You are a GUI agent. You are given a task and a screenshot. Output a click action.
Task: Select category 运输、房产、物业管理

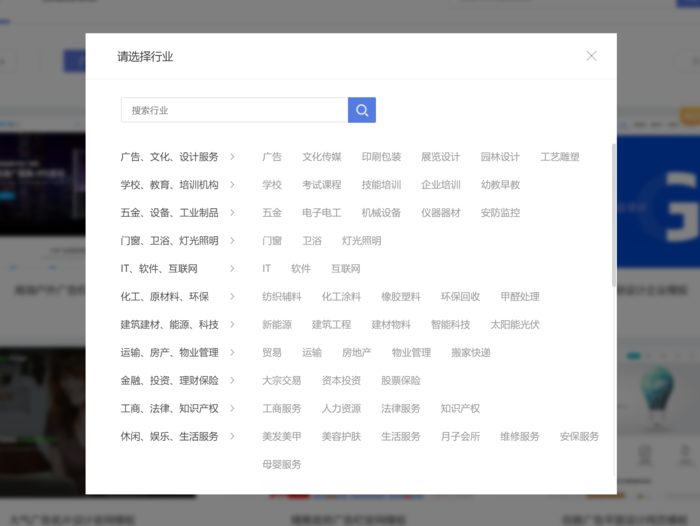[x=170, y=352]
